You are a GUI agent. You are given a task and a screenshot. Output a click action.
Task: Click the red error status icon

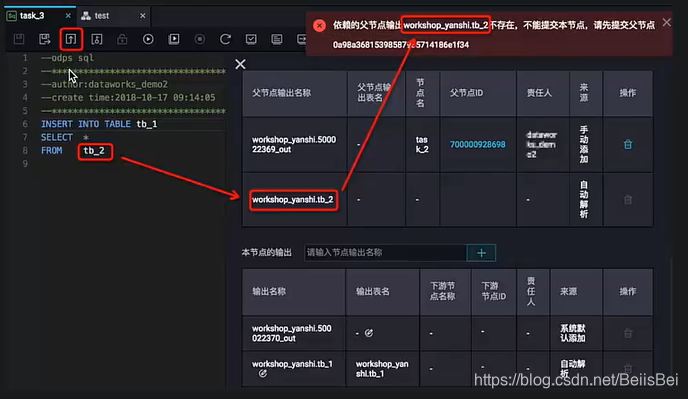click(319, 25)
